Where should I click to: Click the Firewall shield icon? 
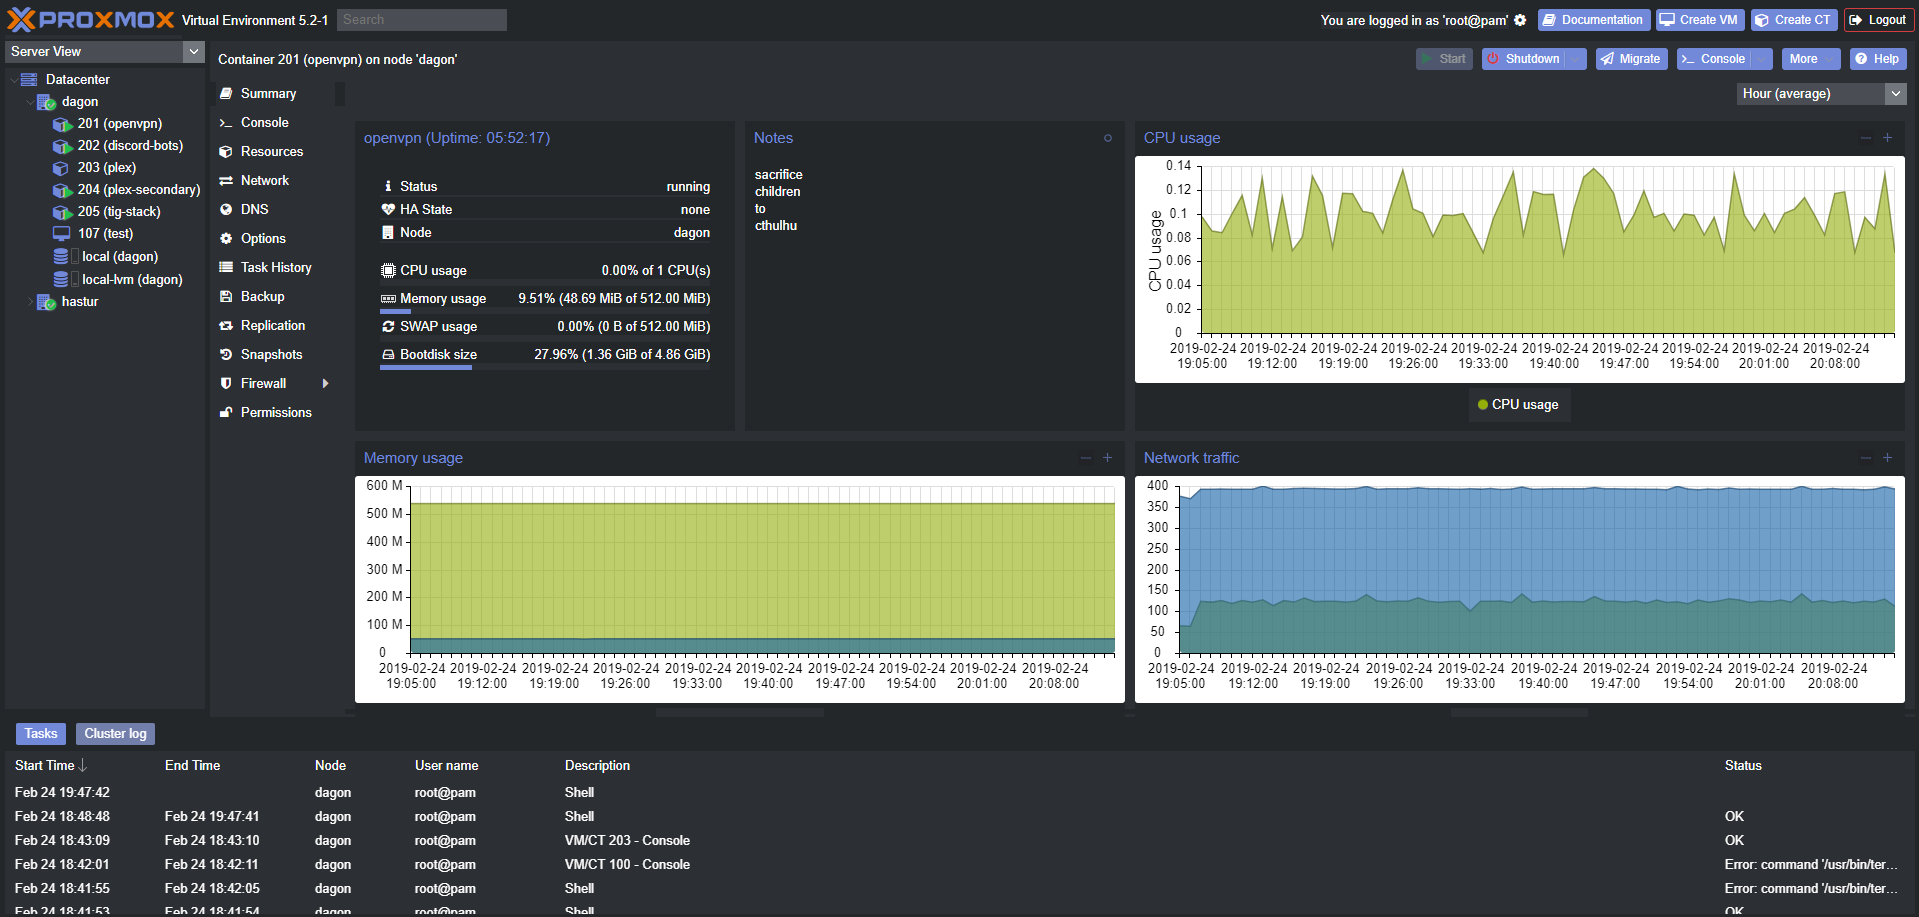point(226,384)
